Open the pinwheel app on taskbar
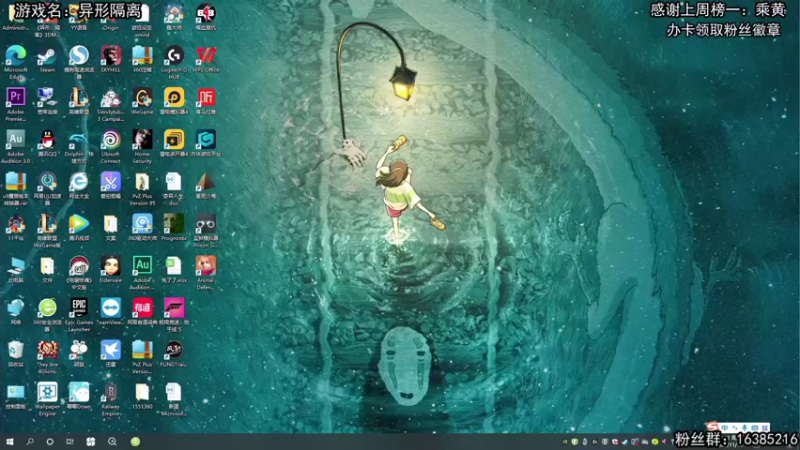Screen dimensions: 800x450 pyautogui.click(x=91, y=442)
